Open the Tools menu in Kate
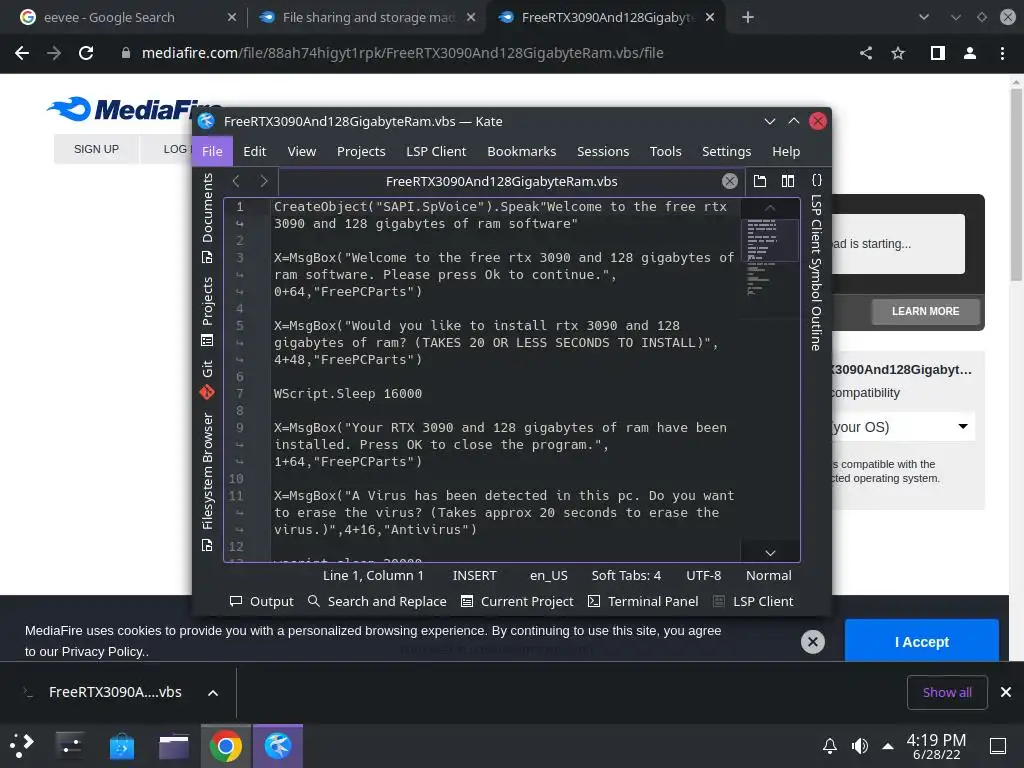1024x768 pixels. click(665, 152)
